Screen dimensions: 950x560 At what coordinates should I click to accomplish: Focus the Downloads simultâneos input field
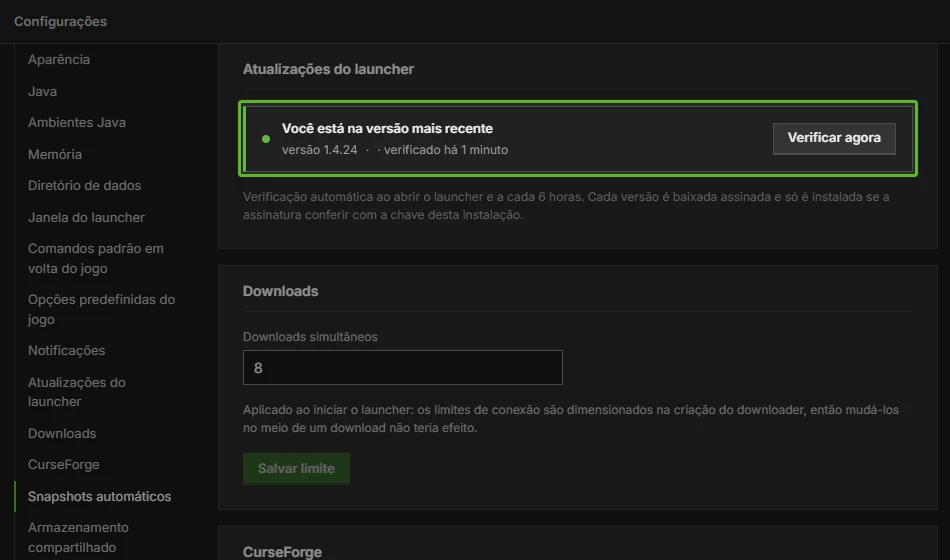tap(402, 367)
